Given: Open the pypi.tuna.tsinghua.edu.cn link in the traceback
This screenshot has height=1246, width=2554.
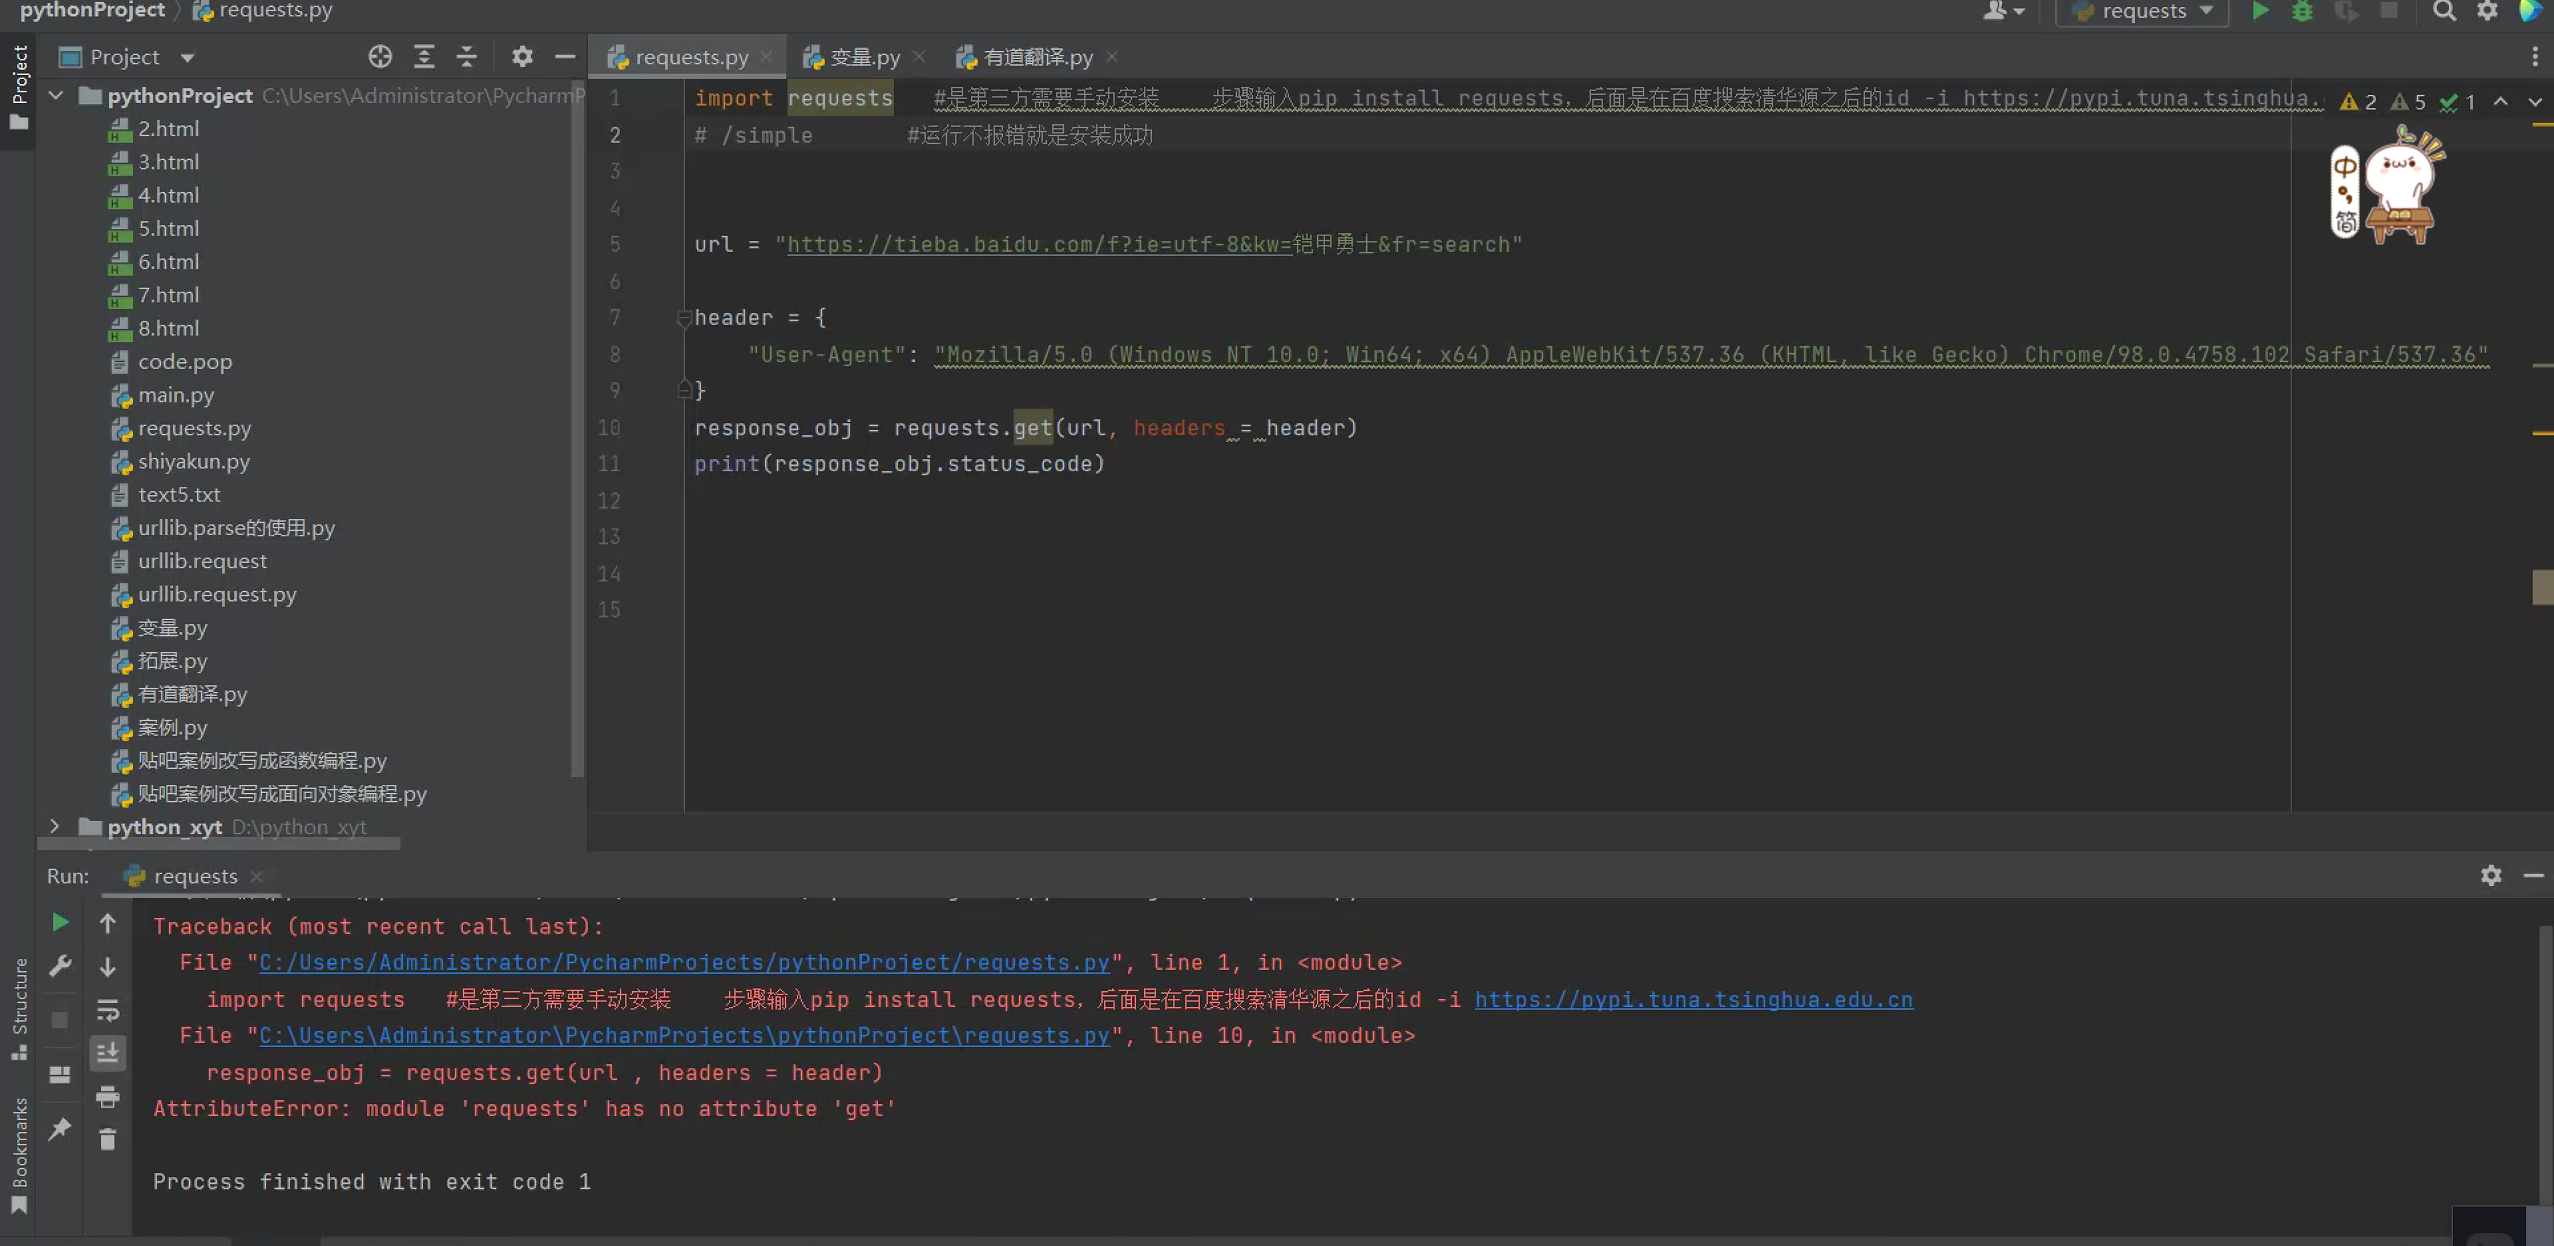Looking at the screenshot, I should point(1693,999).
